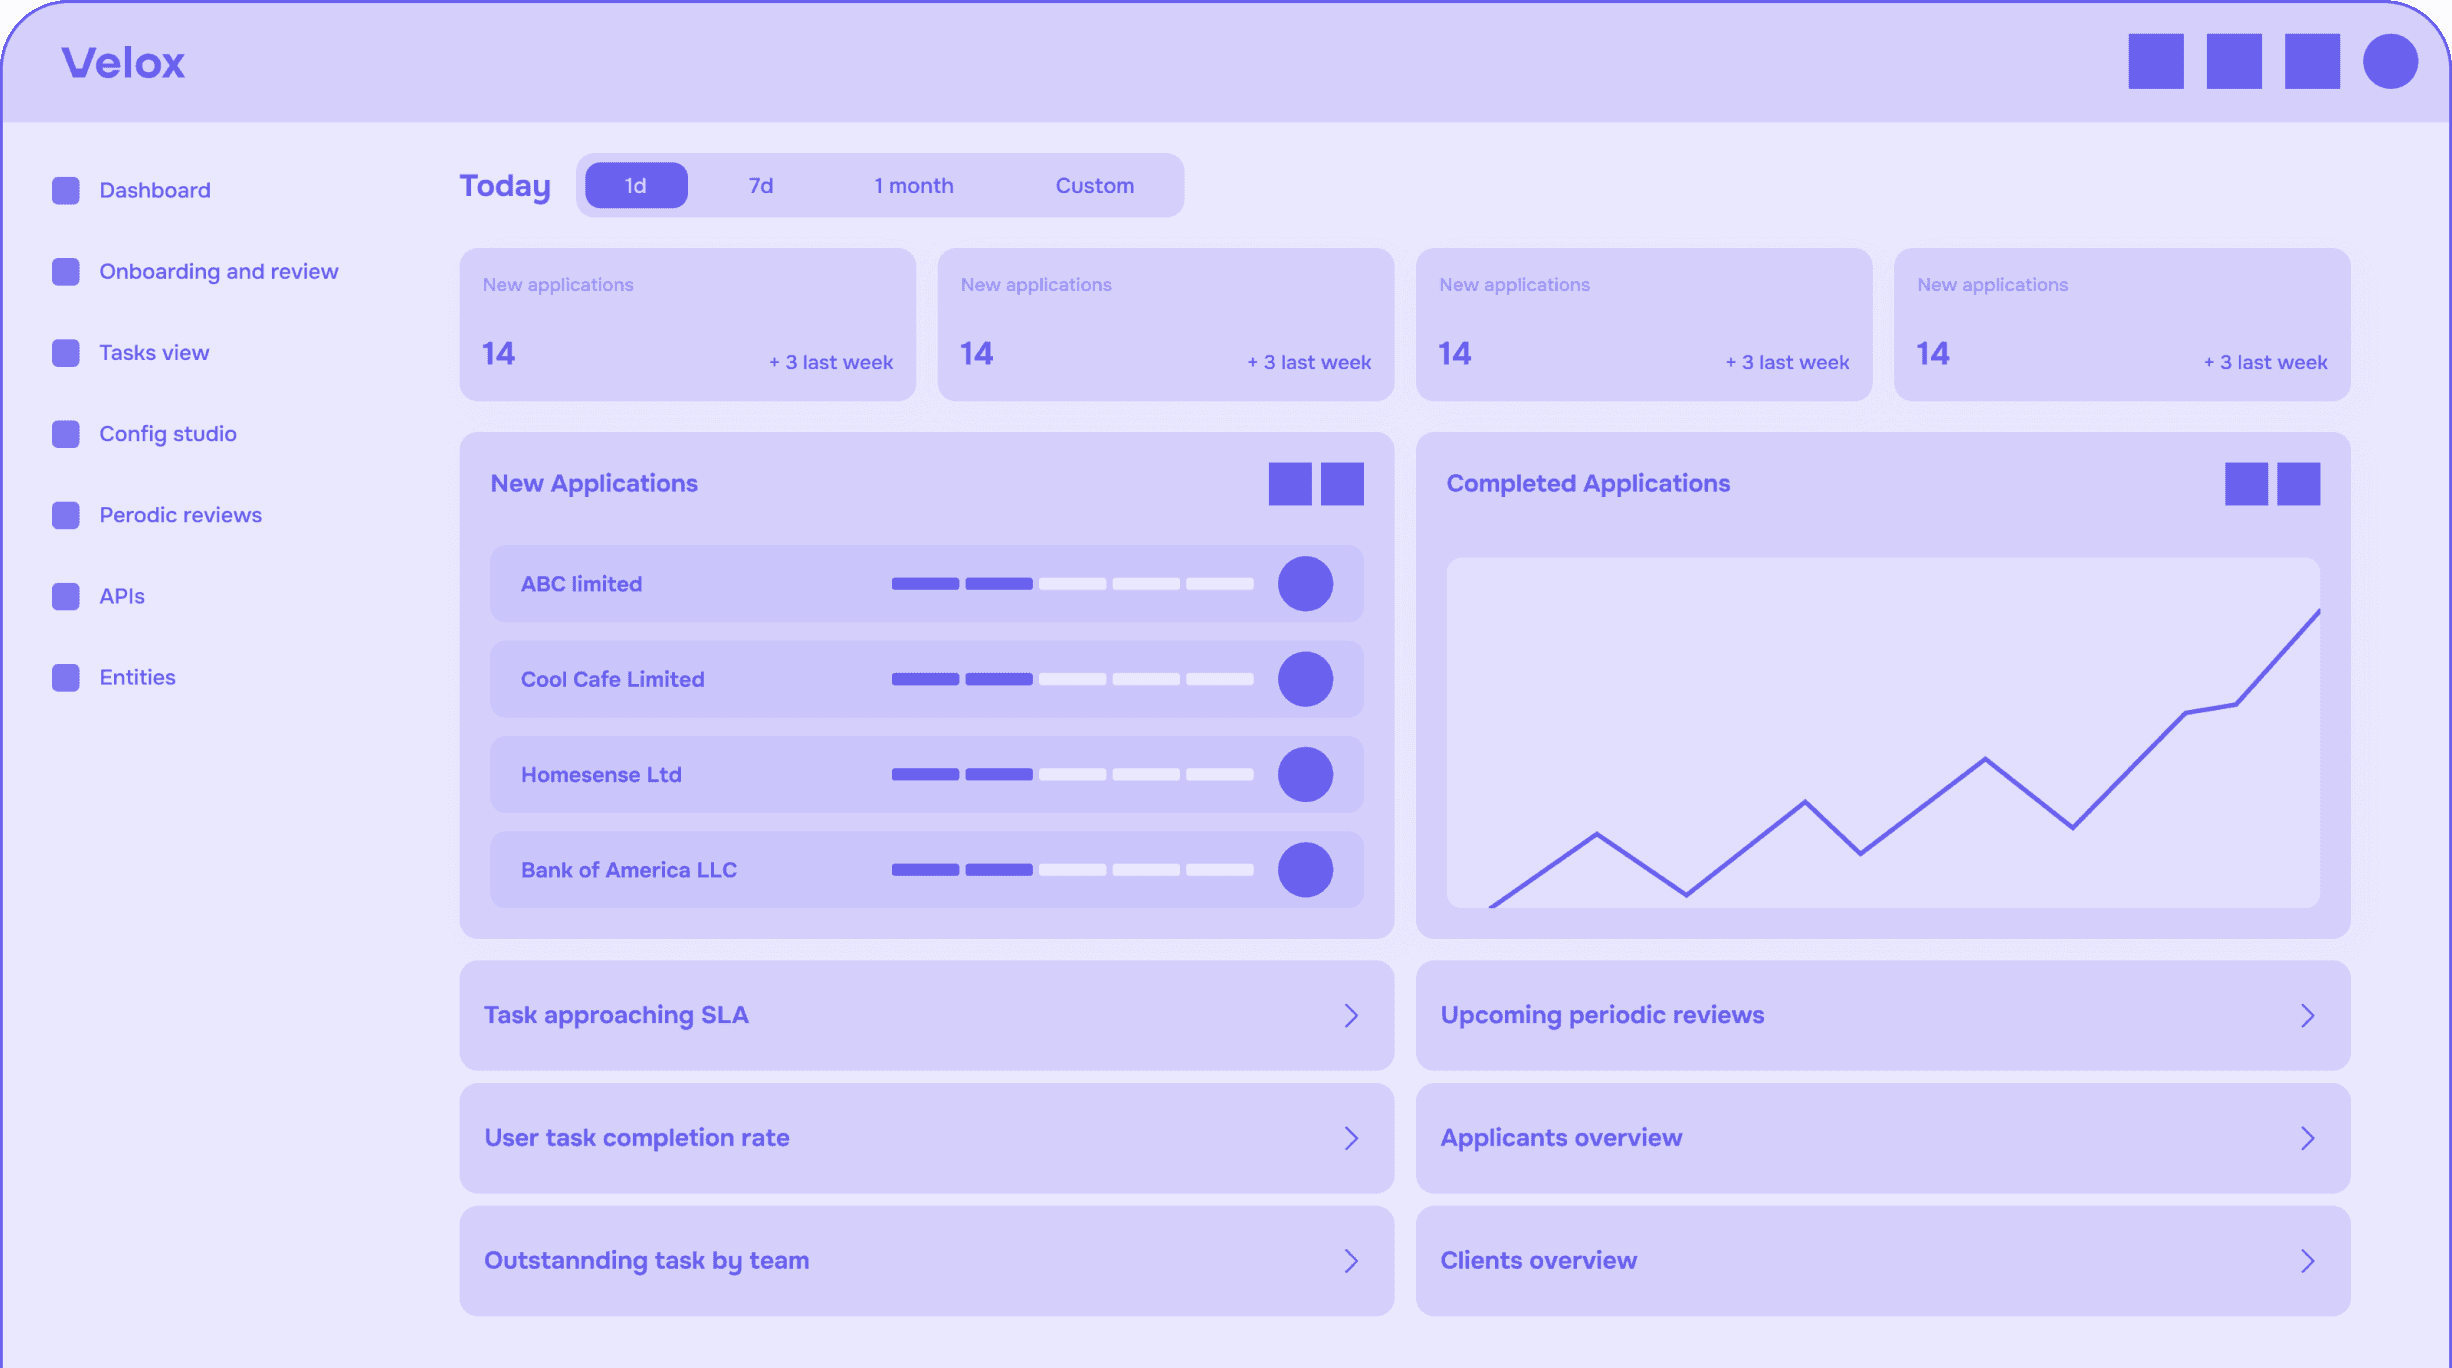Open the Cool Cafe Limited application
The image size is (2452, 1368).
(612, 680)
